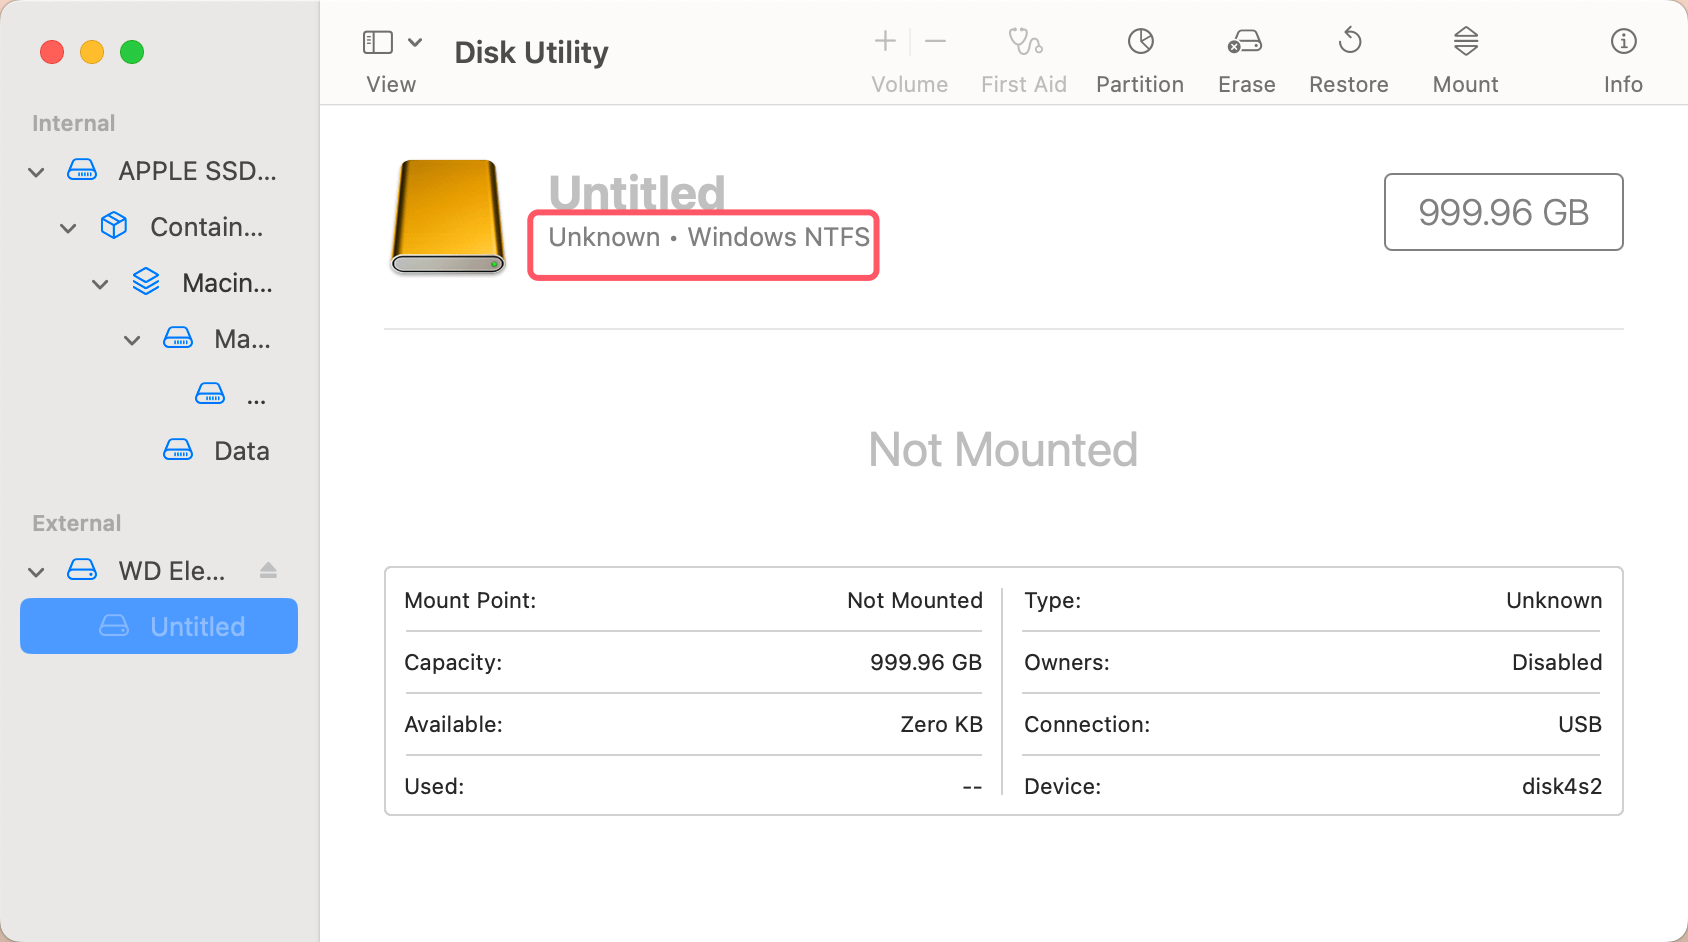Click the highlighted Windows NTFS label
1688x942 pixels.
[x=702, y=238]
